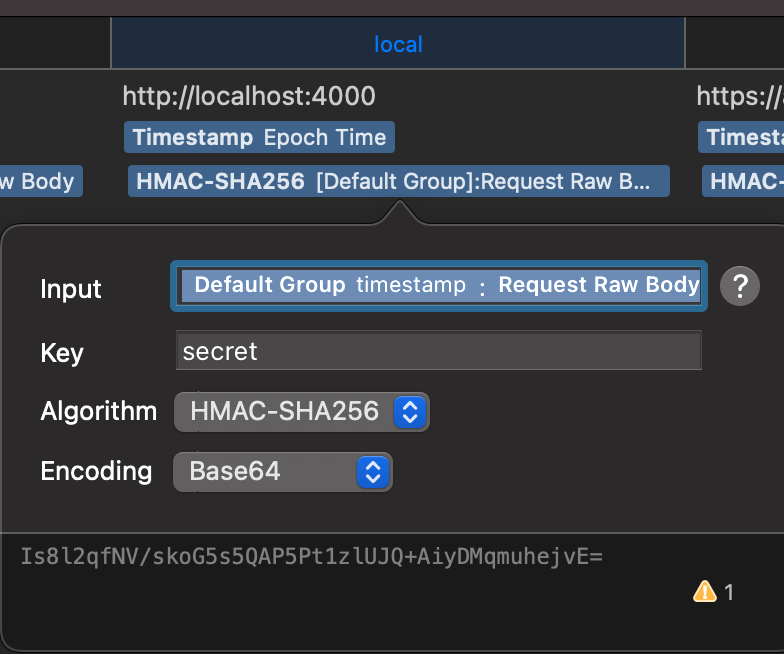Screen dimensions: 784x654
Task: Click the Input field with dynamic values
Action: (438, 286)
